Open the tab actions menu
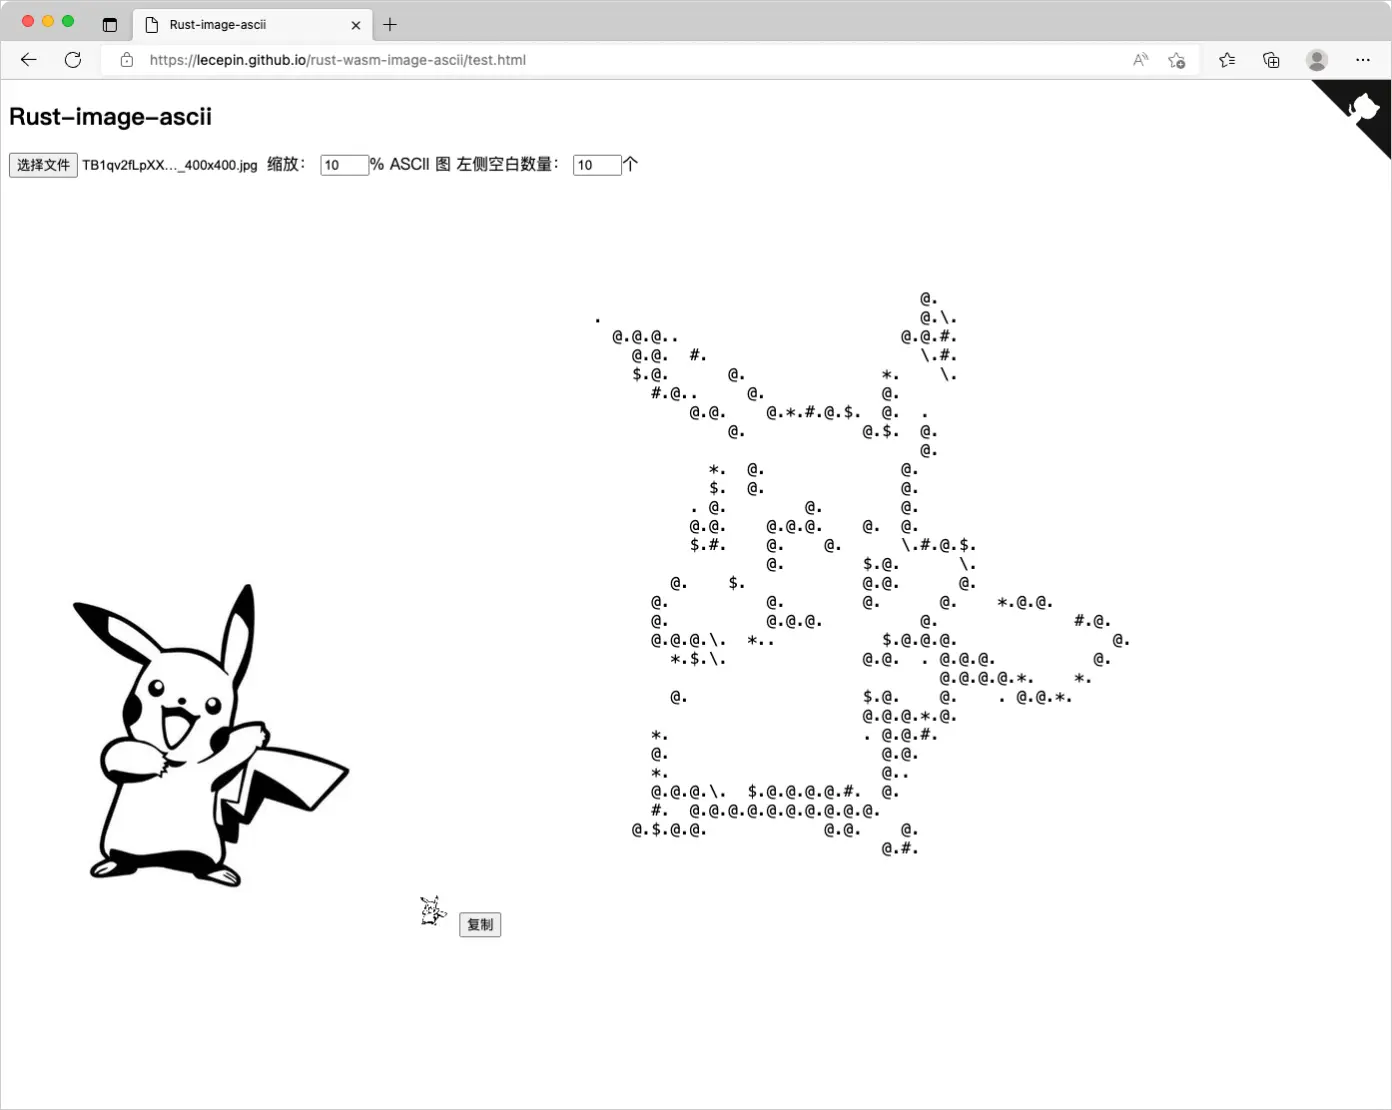Viewport: 1392px width, 1110px height. pyautogui.click(x=110, y=25)
